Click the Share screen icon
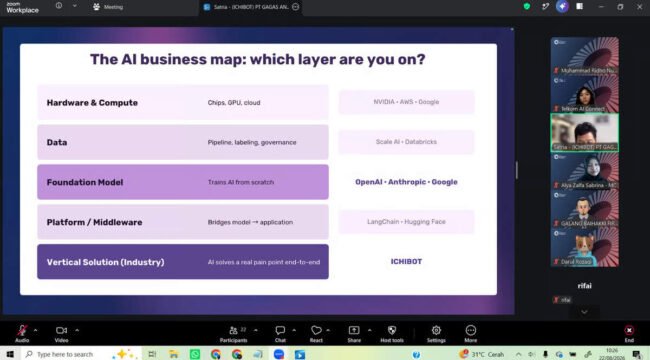 pos(354,333)
